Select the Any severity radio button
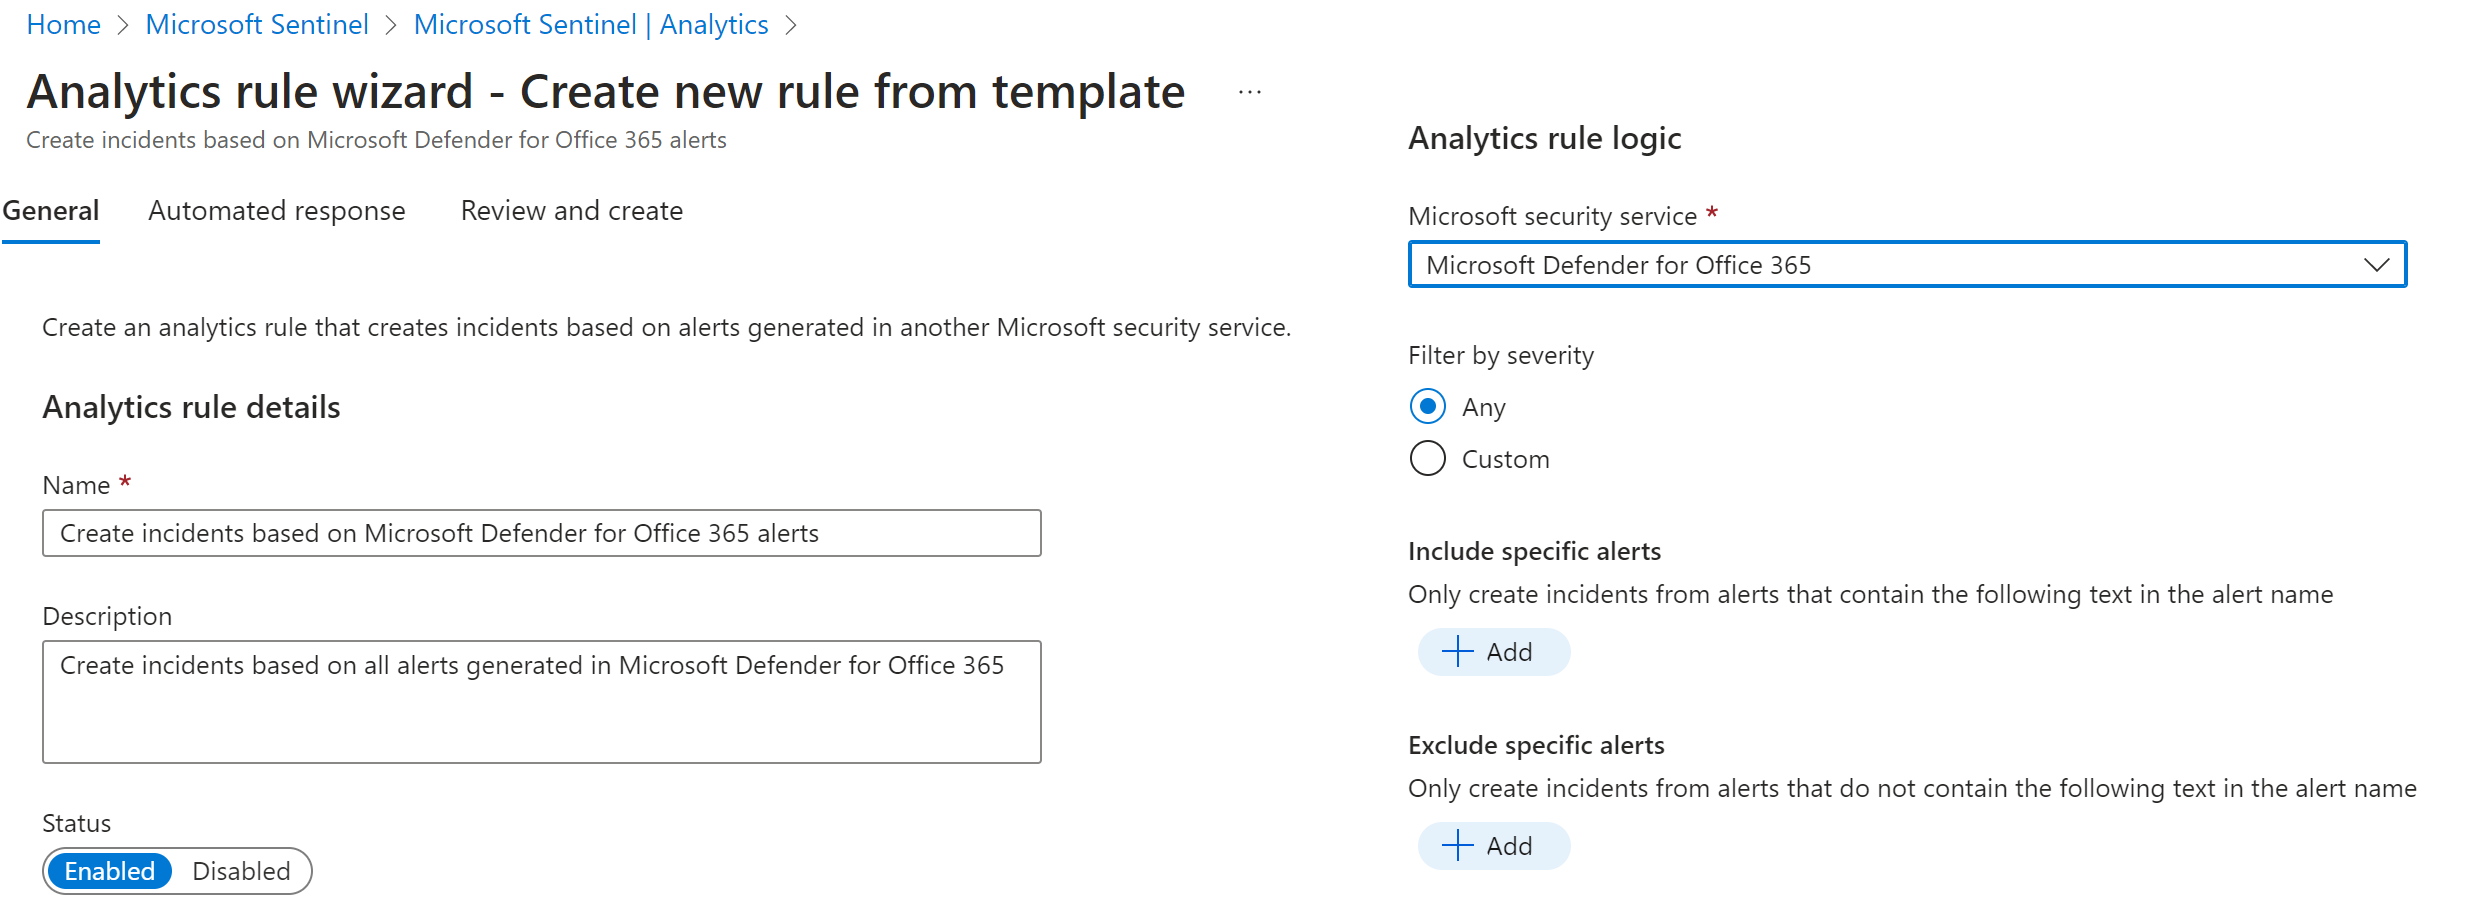2487x919 pixels. [1427, 407]
